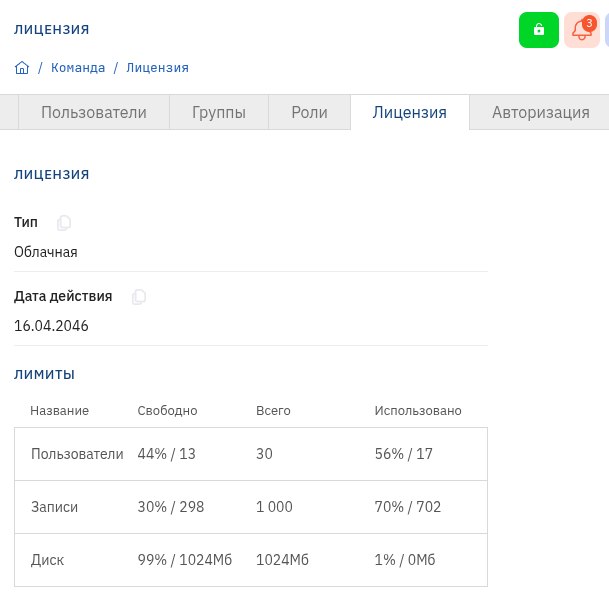Screen dimensions: 609x612
Task: Click the Название column header
Action: (59, 411)
